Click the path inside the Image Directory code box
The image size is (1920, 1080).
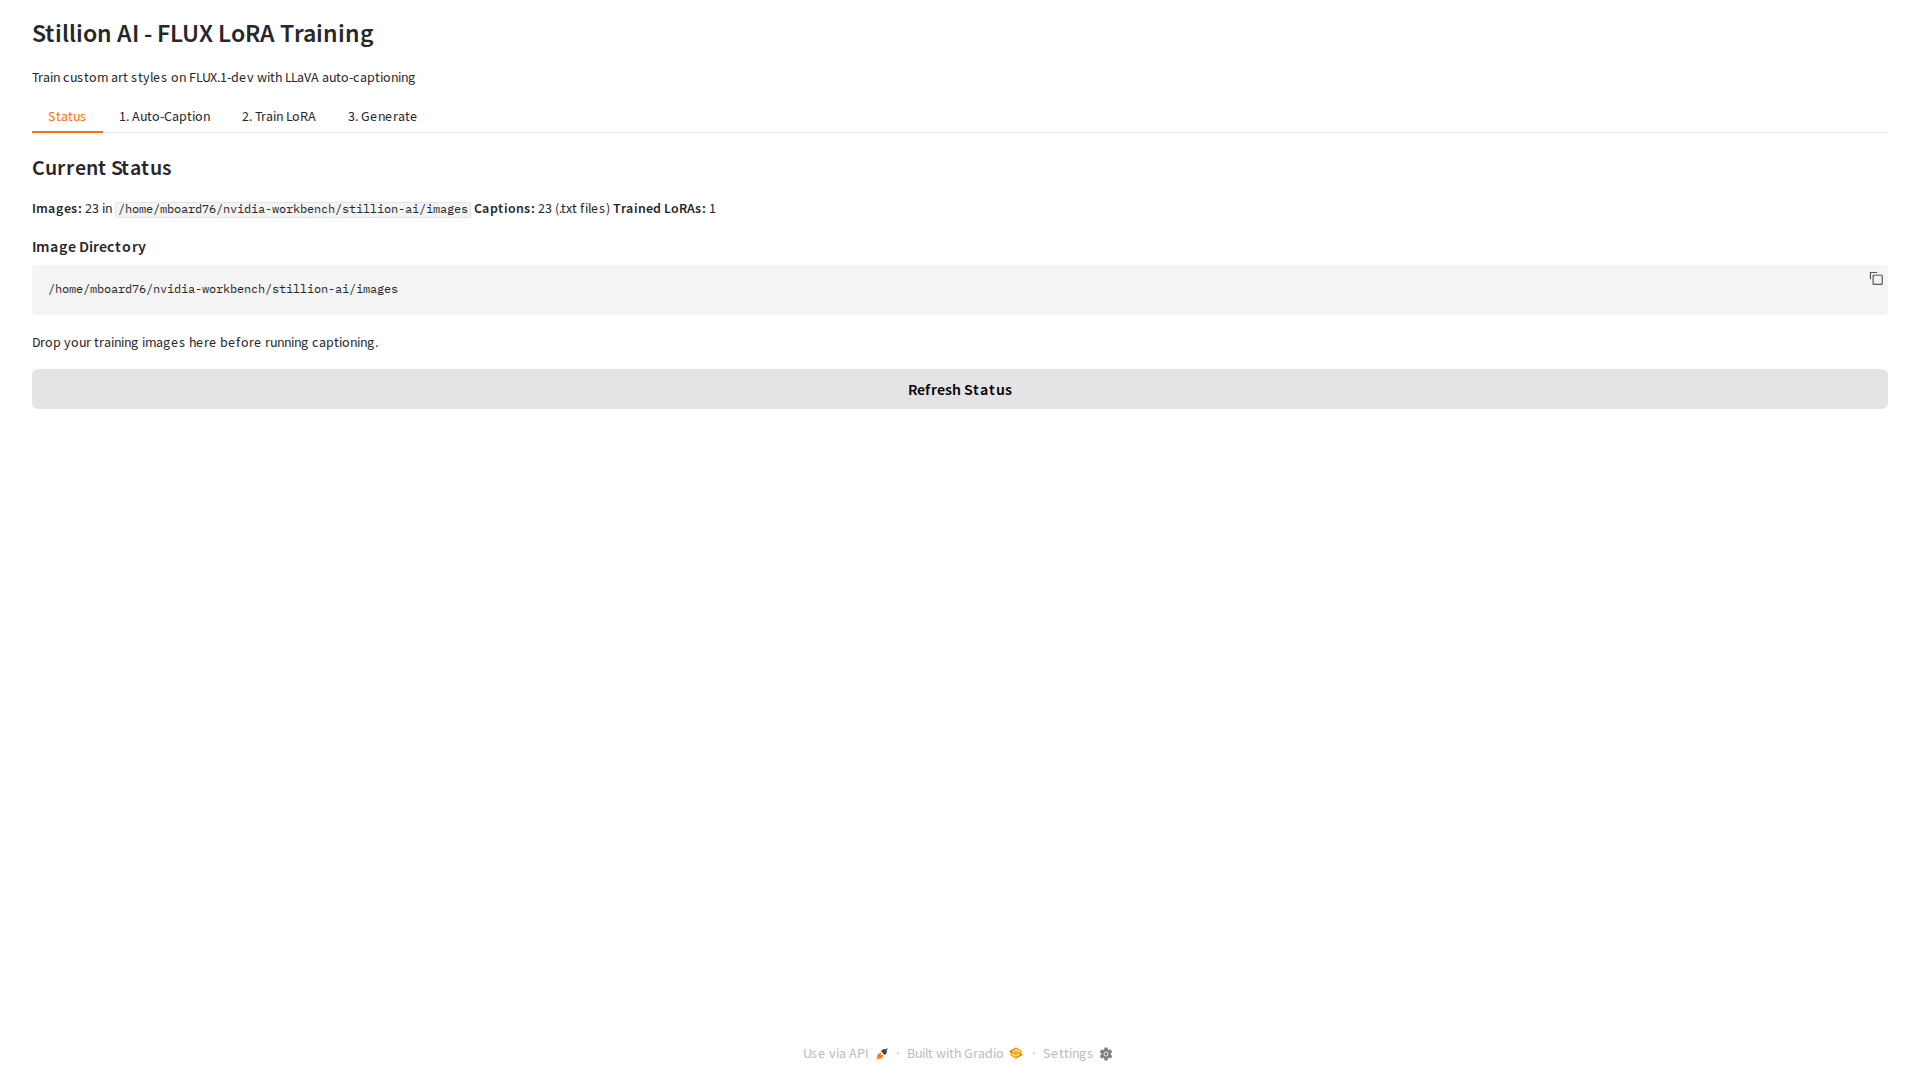tap(223, 289)
